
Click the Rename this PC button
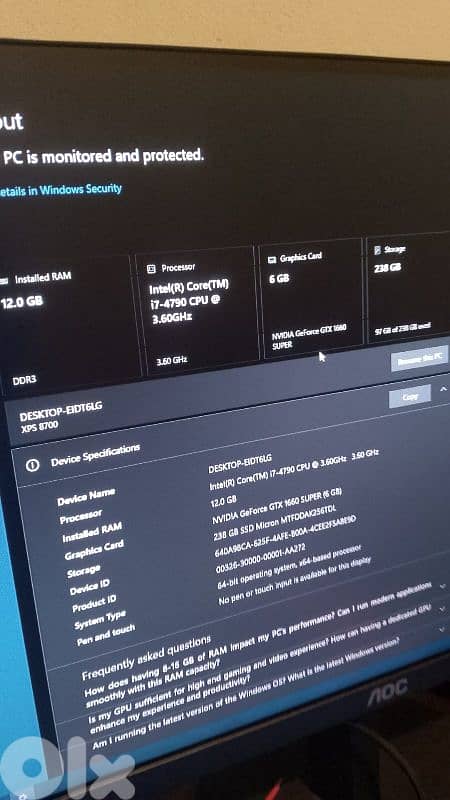419,359
